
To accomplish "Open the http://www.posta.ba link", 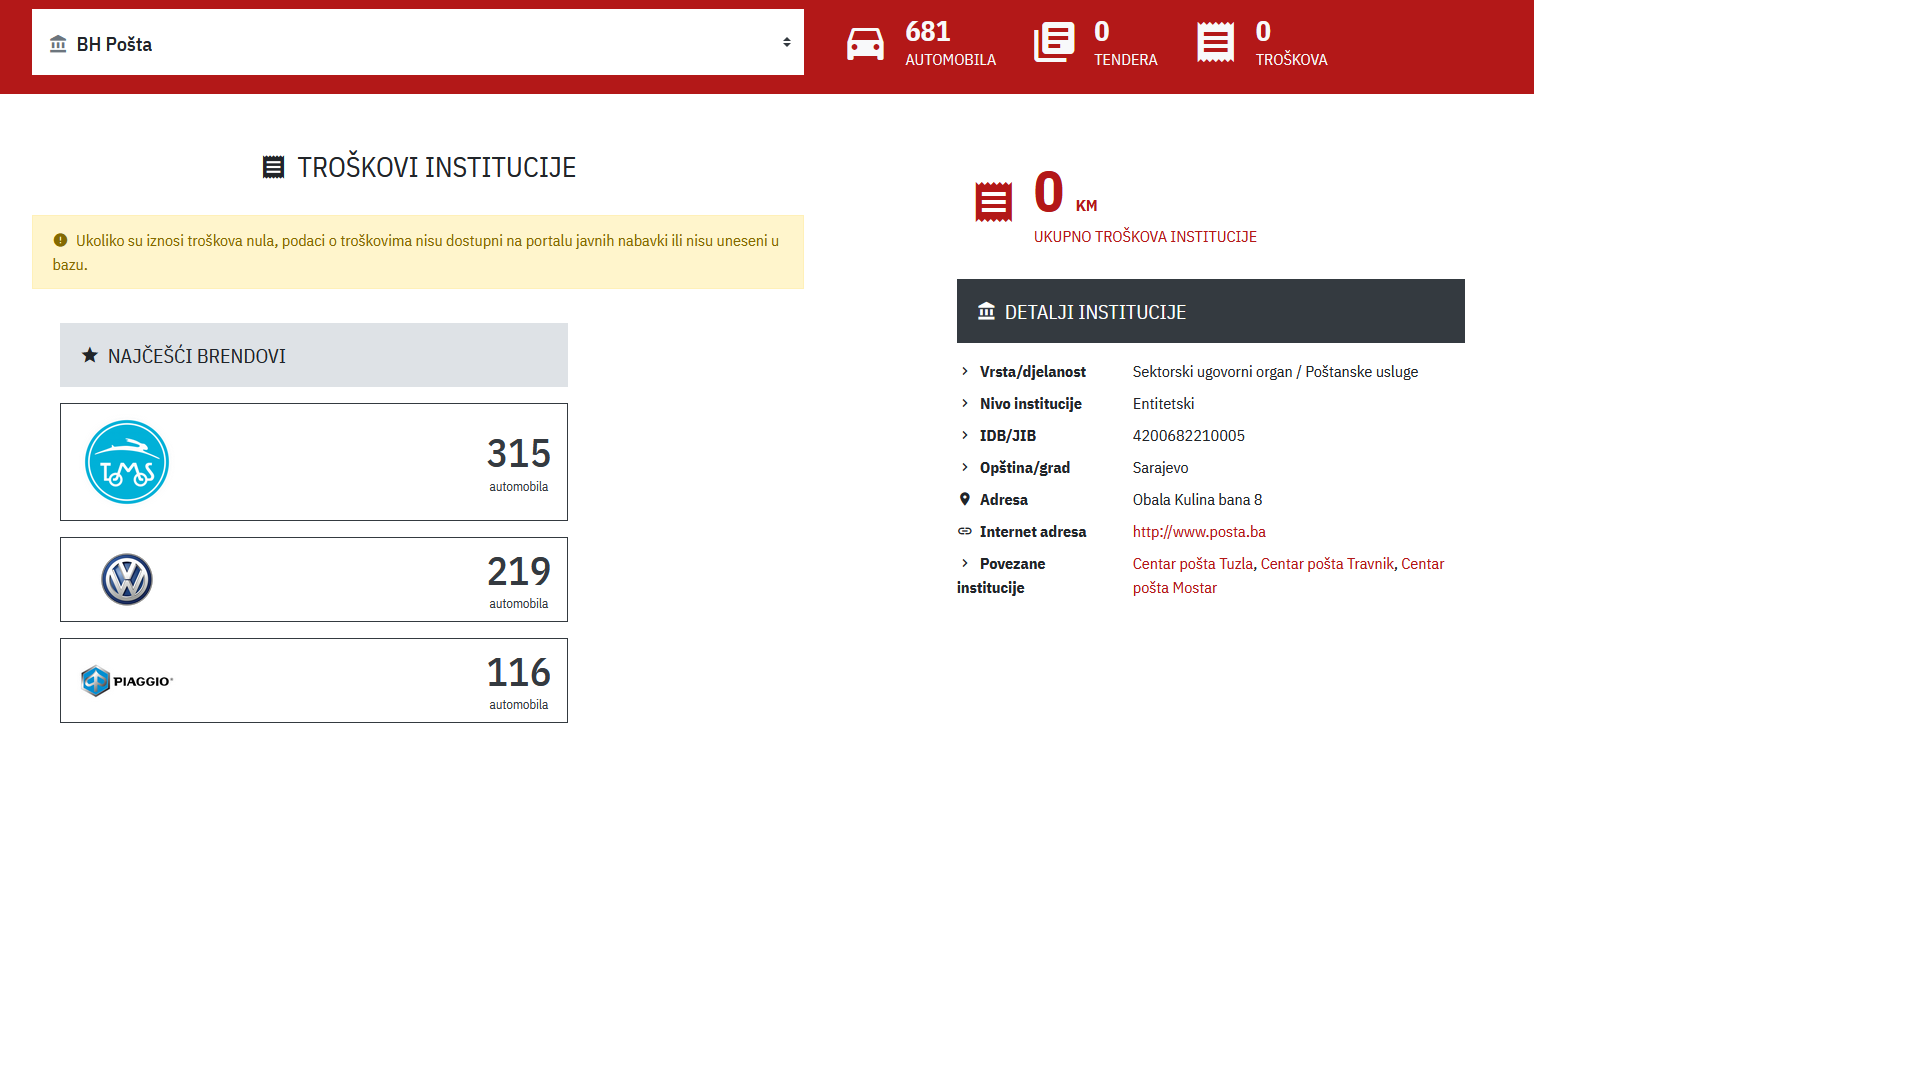I will [x=1199, y=532].
